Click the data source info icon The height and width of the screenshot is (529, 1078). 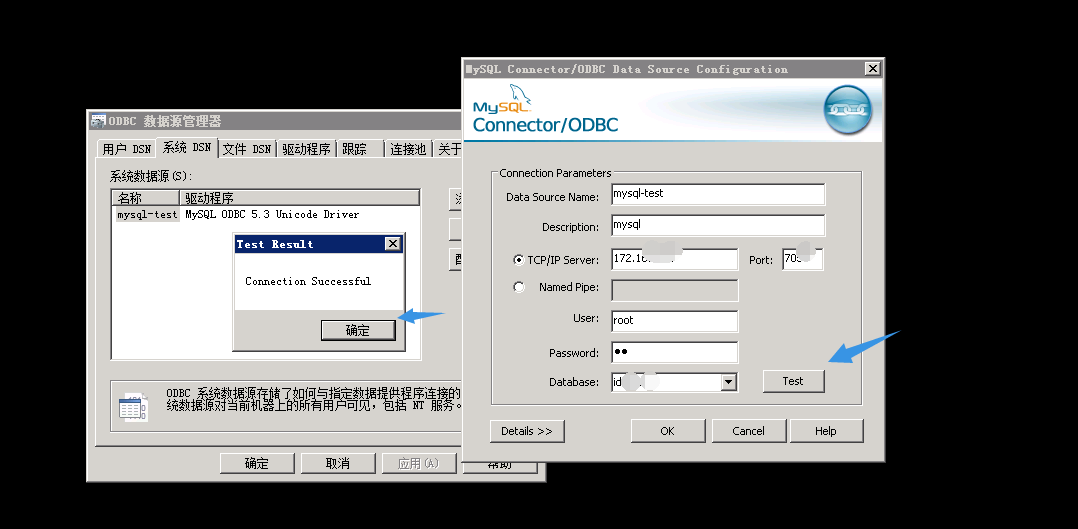[133, 407]
